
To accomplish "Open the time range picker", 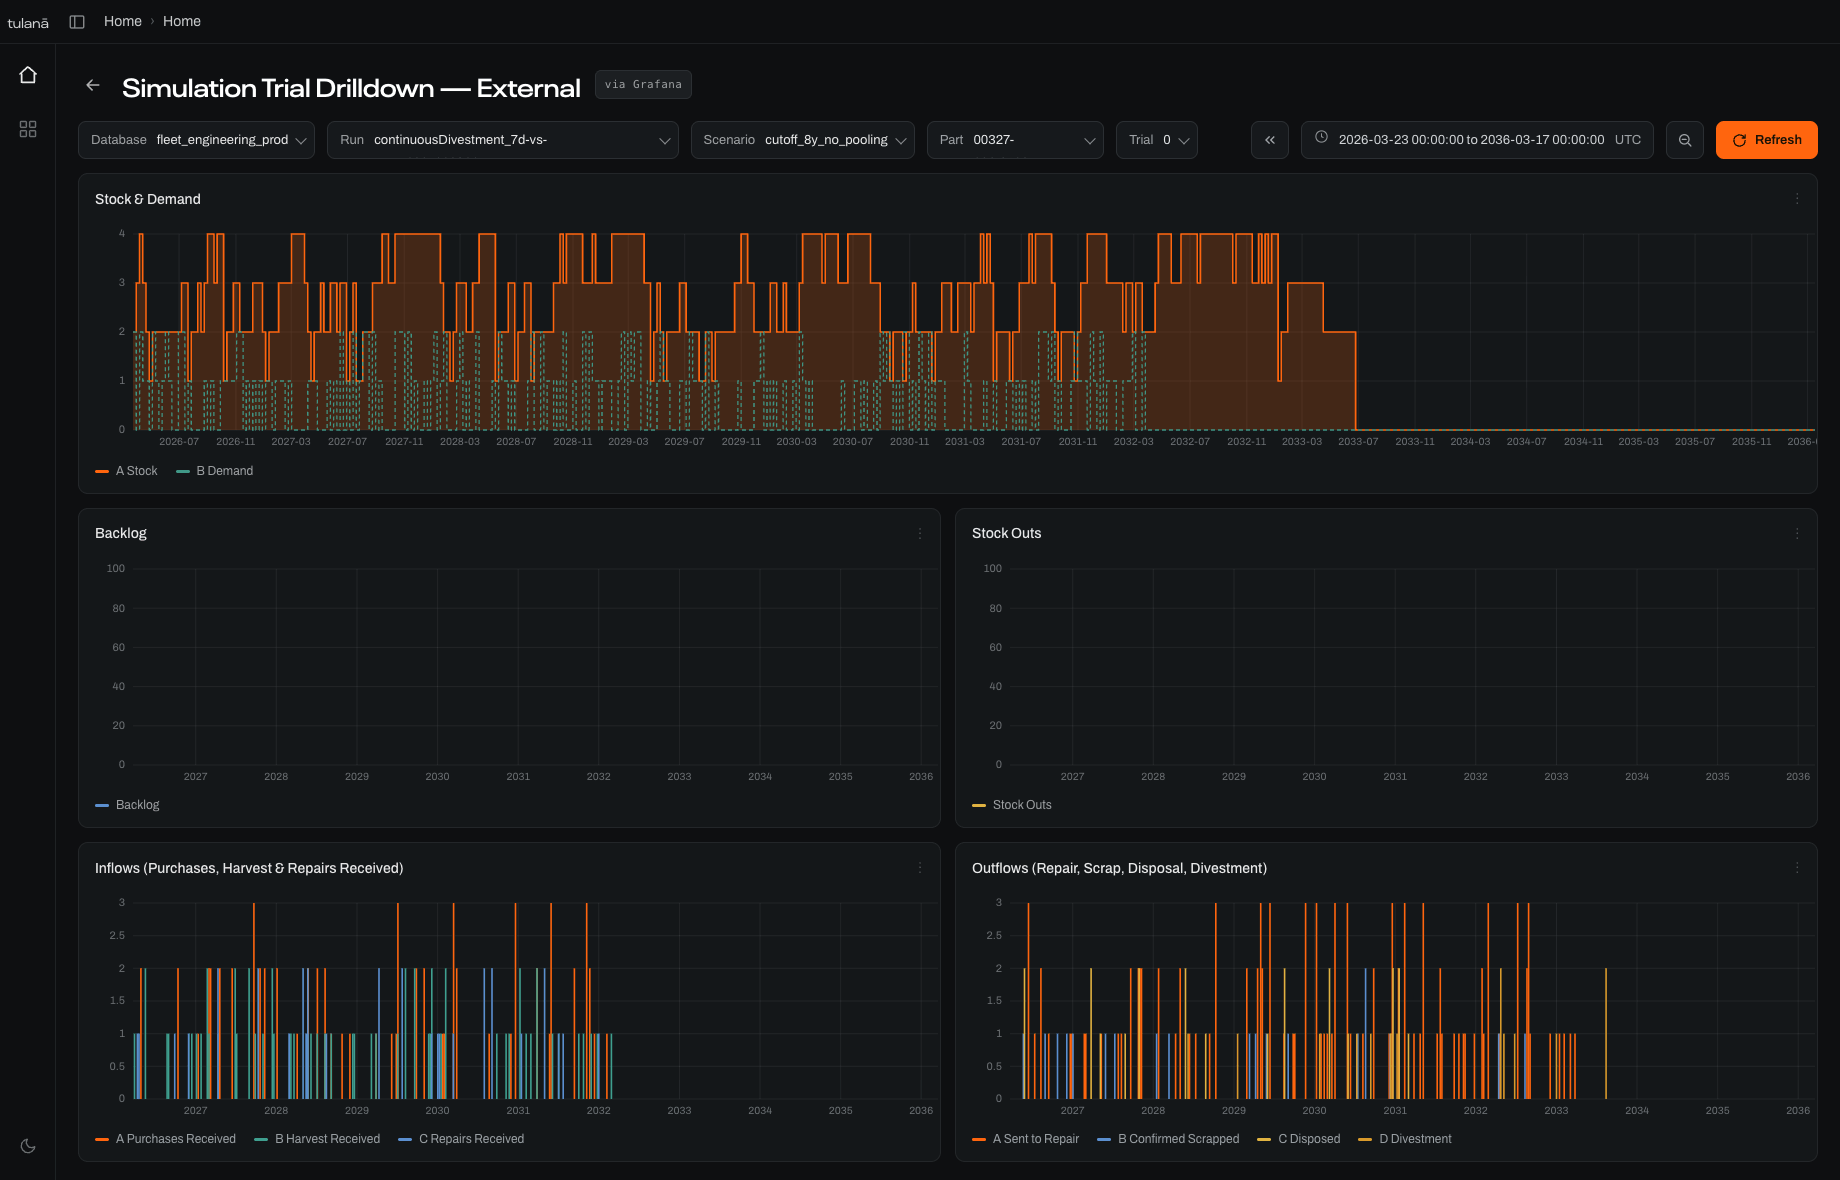I will coord(1477,140).
